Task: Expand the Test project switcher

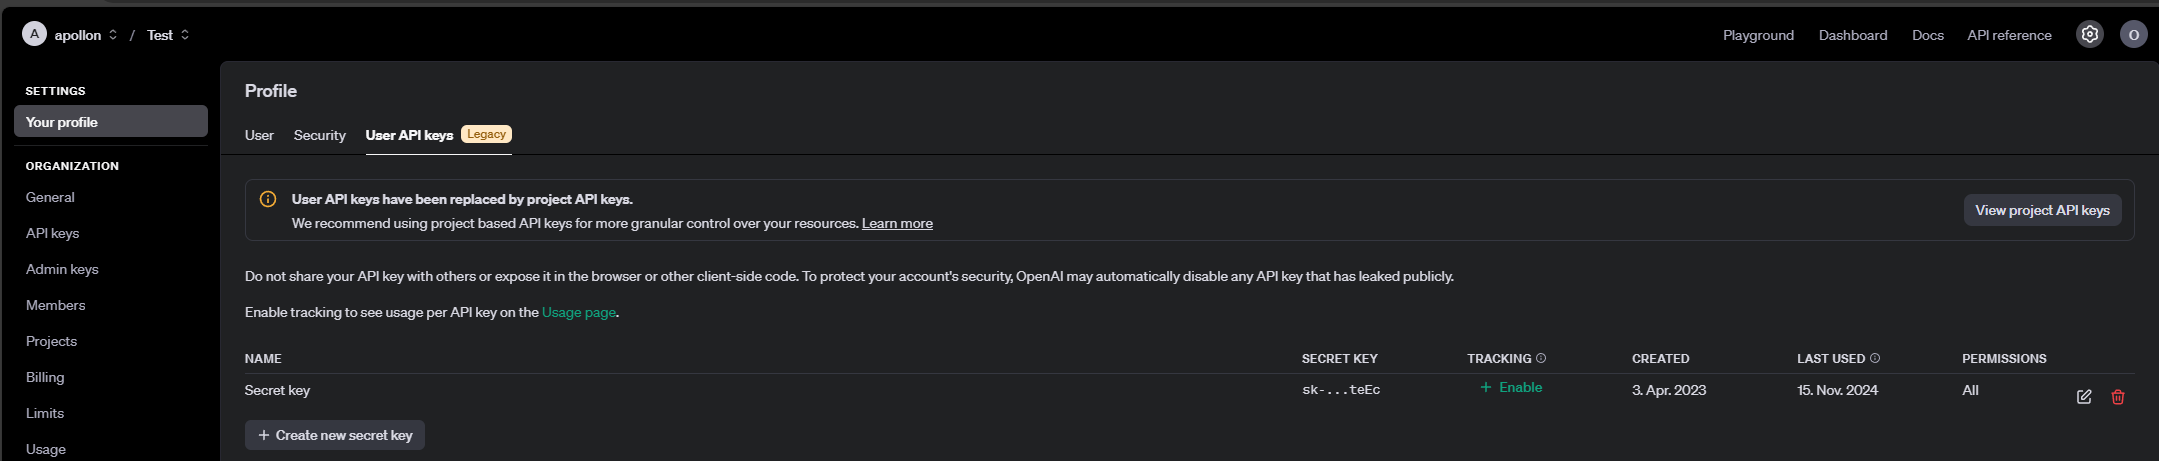Action: [x=185, y=35]
